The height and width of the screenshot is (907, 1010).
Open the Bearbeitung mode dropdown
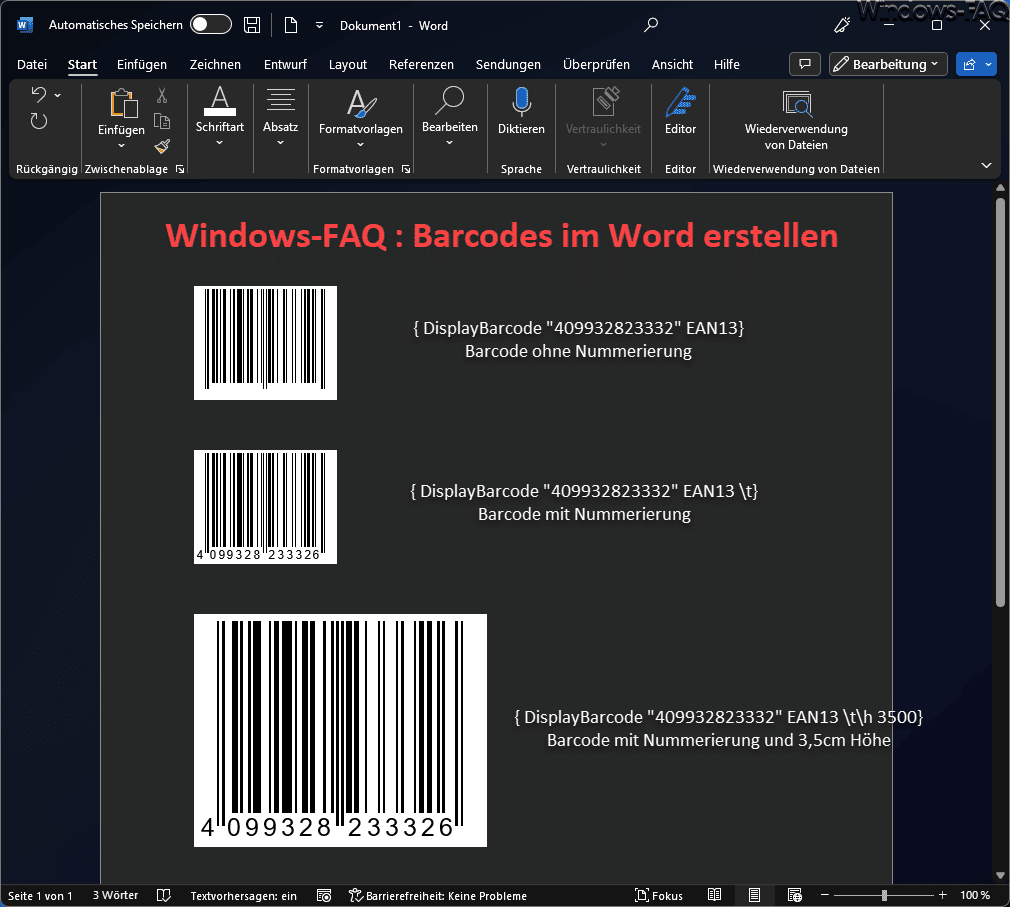[x=888, y=64]
